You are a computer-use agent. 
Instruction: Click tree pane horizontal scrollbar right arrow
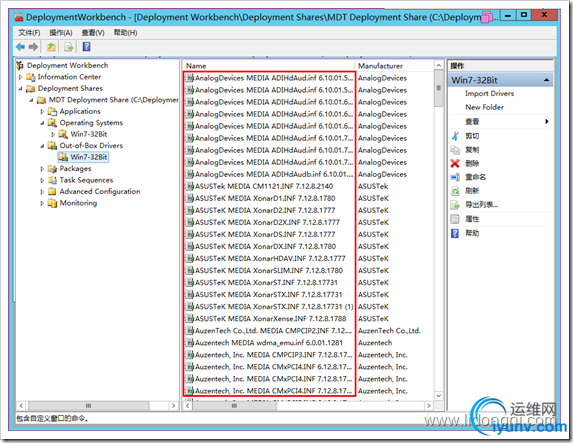point(173,406)
